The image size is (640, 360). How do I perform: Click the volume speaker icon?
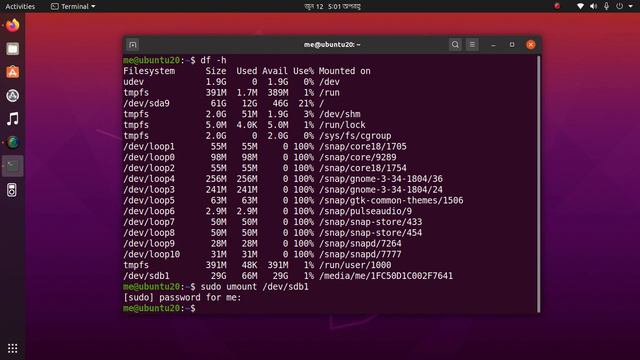tap(593, 6)
